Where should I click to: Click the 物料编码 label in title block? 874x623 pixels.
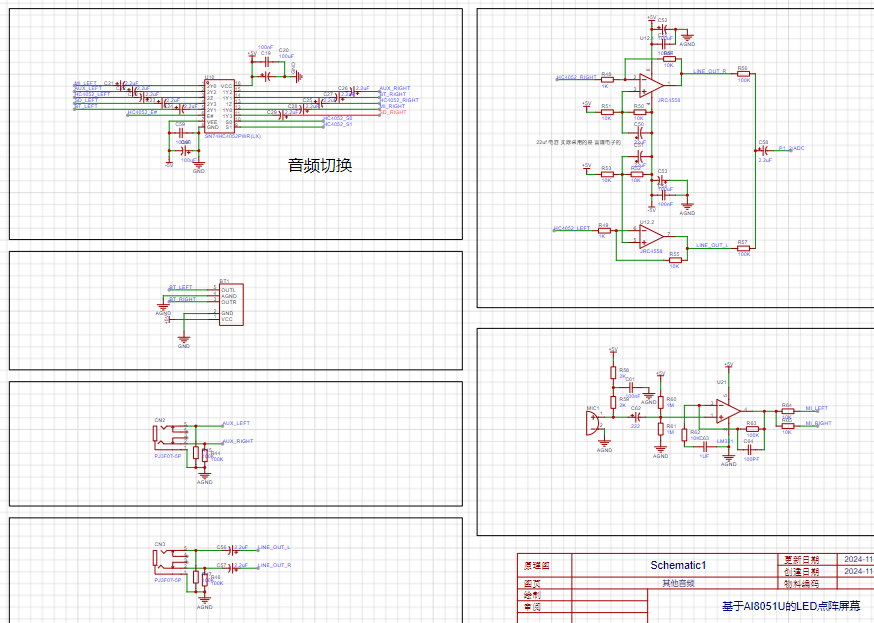(x=802, y=583)
